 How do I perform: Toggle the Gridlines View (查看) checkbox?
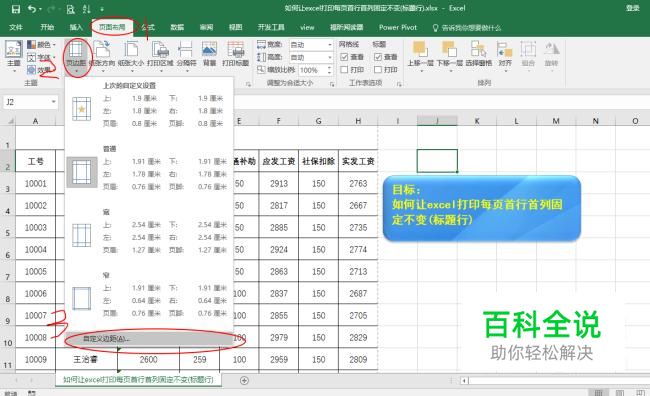pyautogui.click(x=344, y=57)
